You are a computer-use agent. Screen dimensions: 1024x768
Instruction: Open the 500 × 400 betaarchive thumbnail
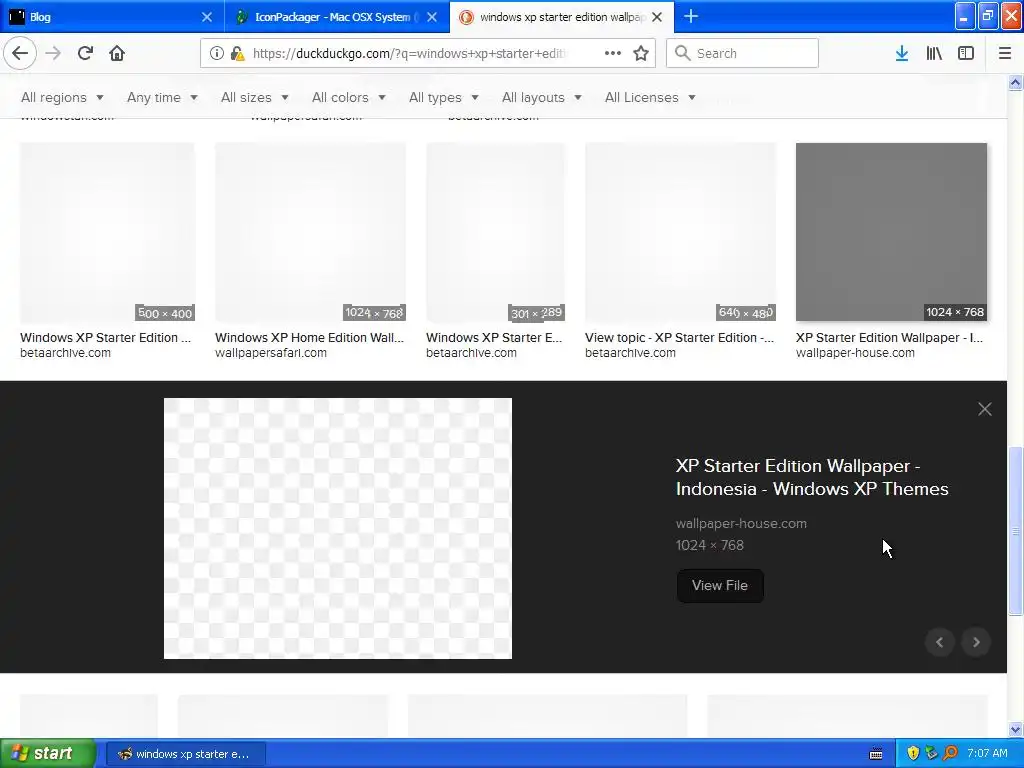pos(107,232)
